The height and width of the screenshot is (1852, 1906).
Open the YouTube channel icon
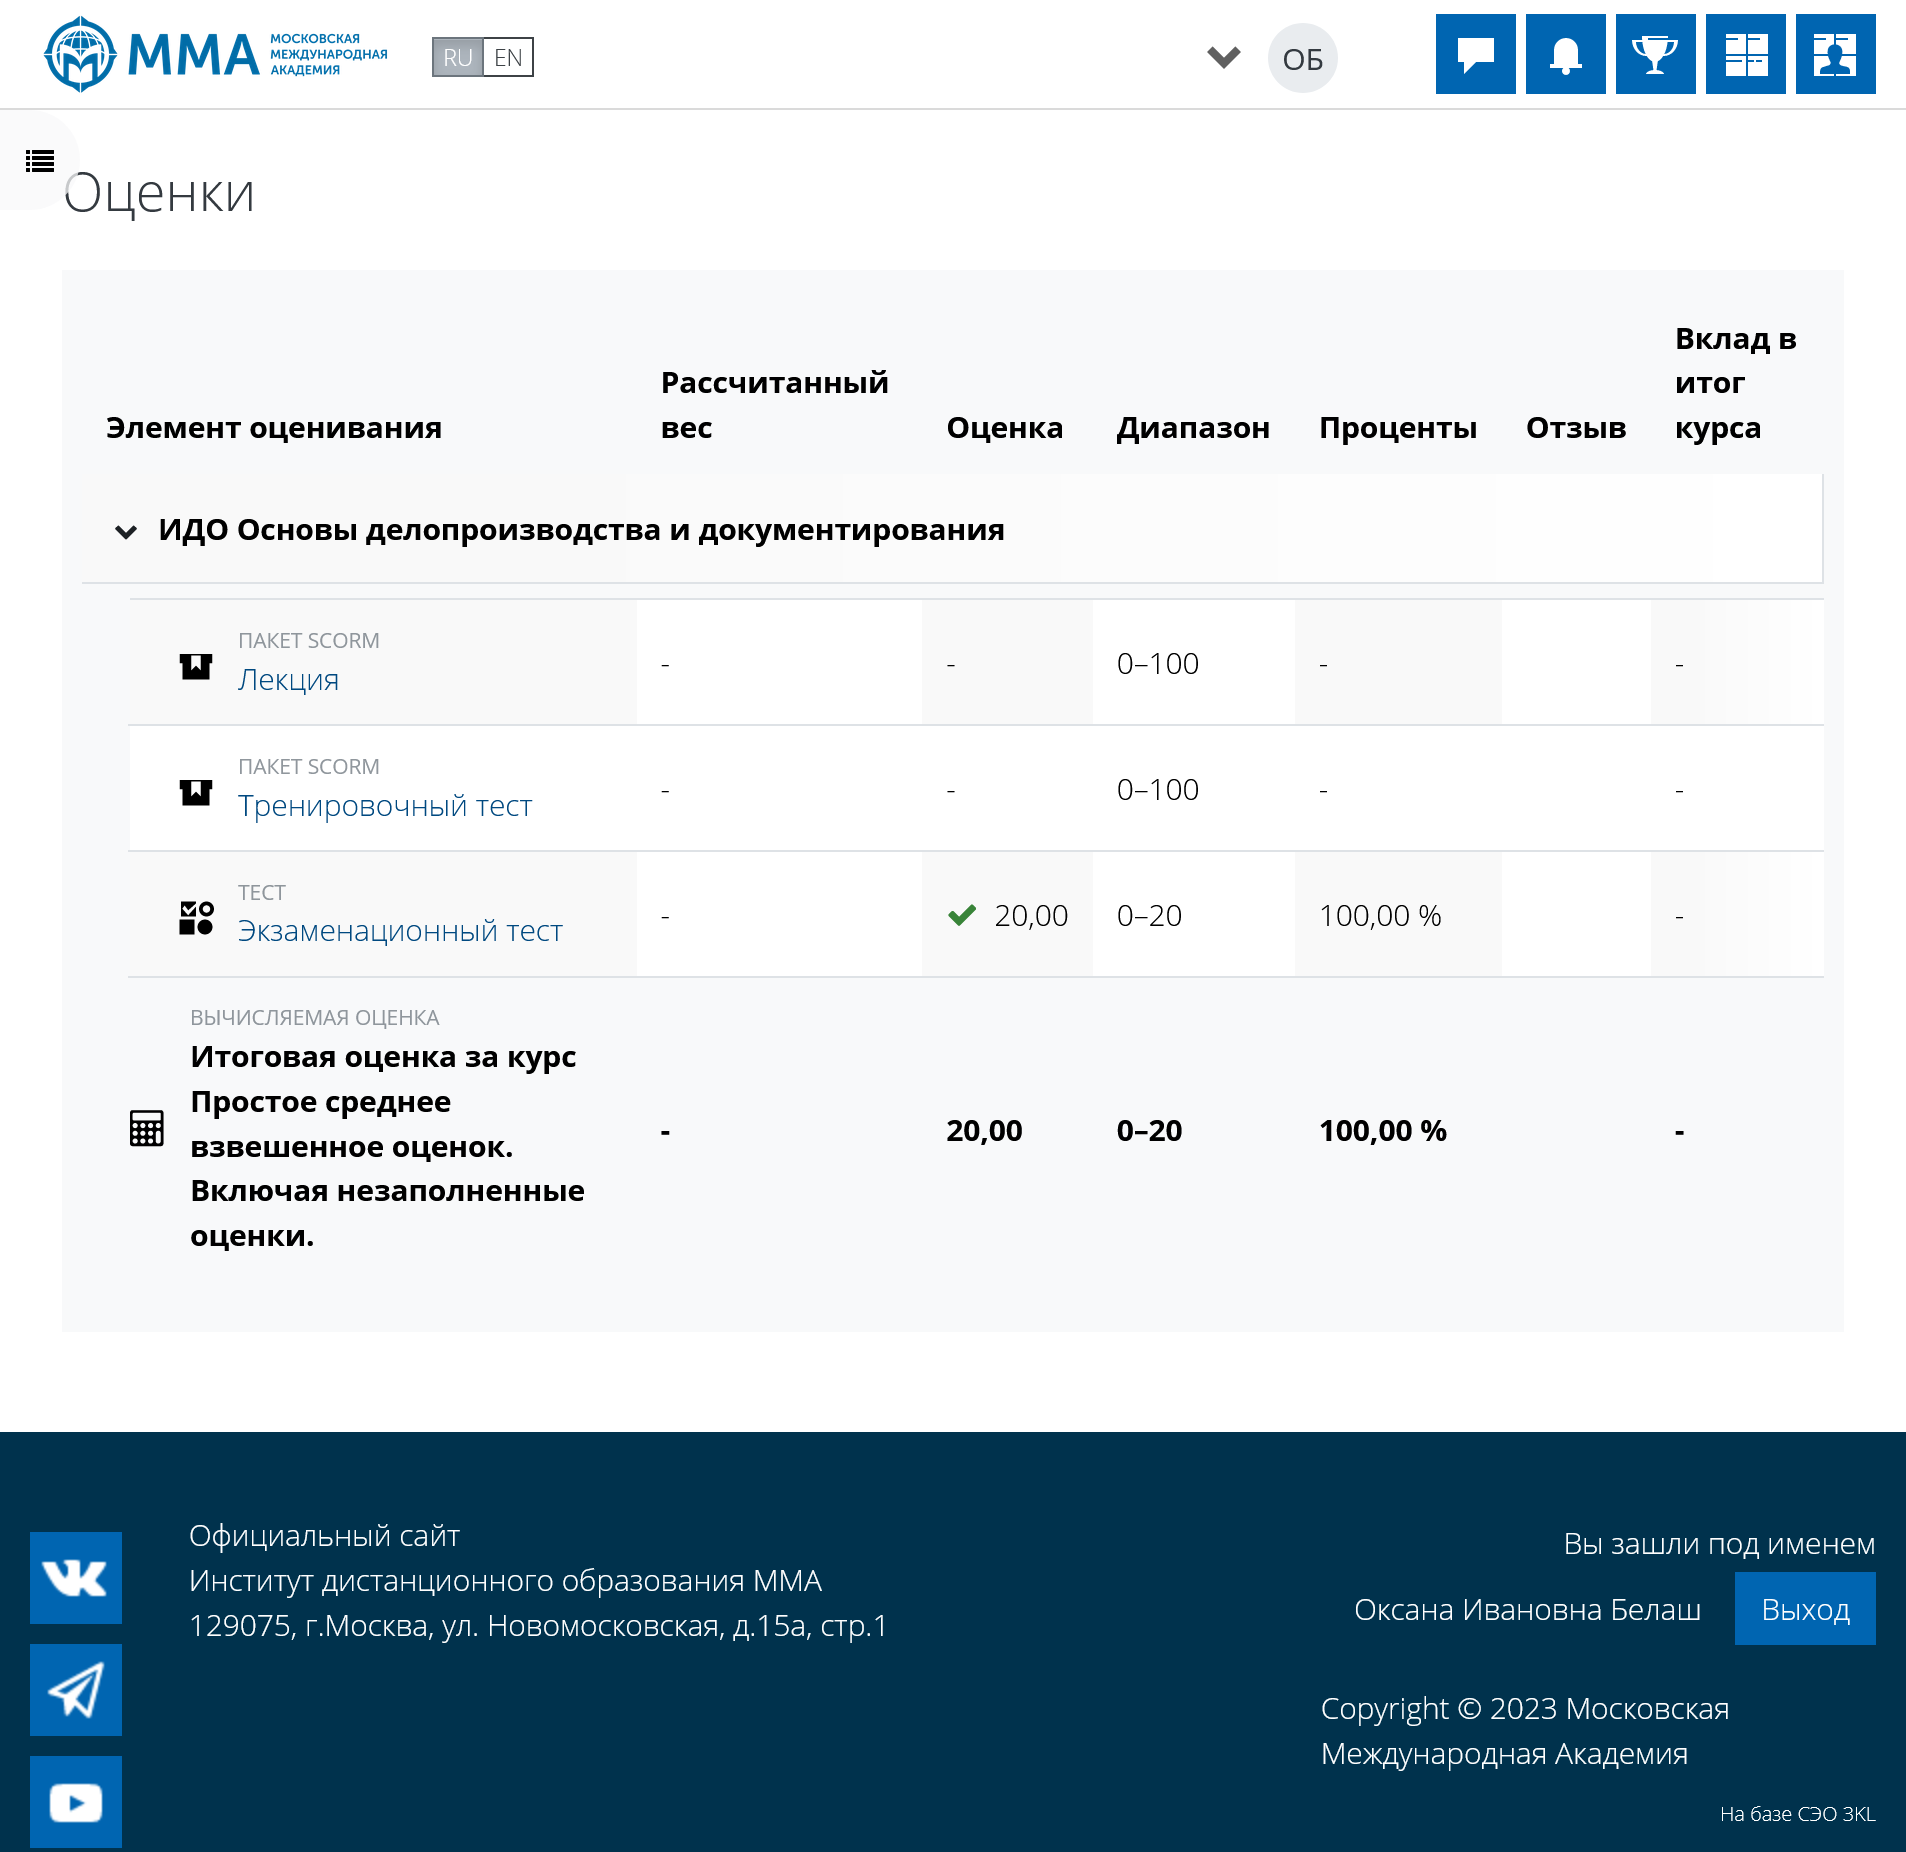pyautogui.click(x=76, y=1801)
